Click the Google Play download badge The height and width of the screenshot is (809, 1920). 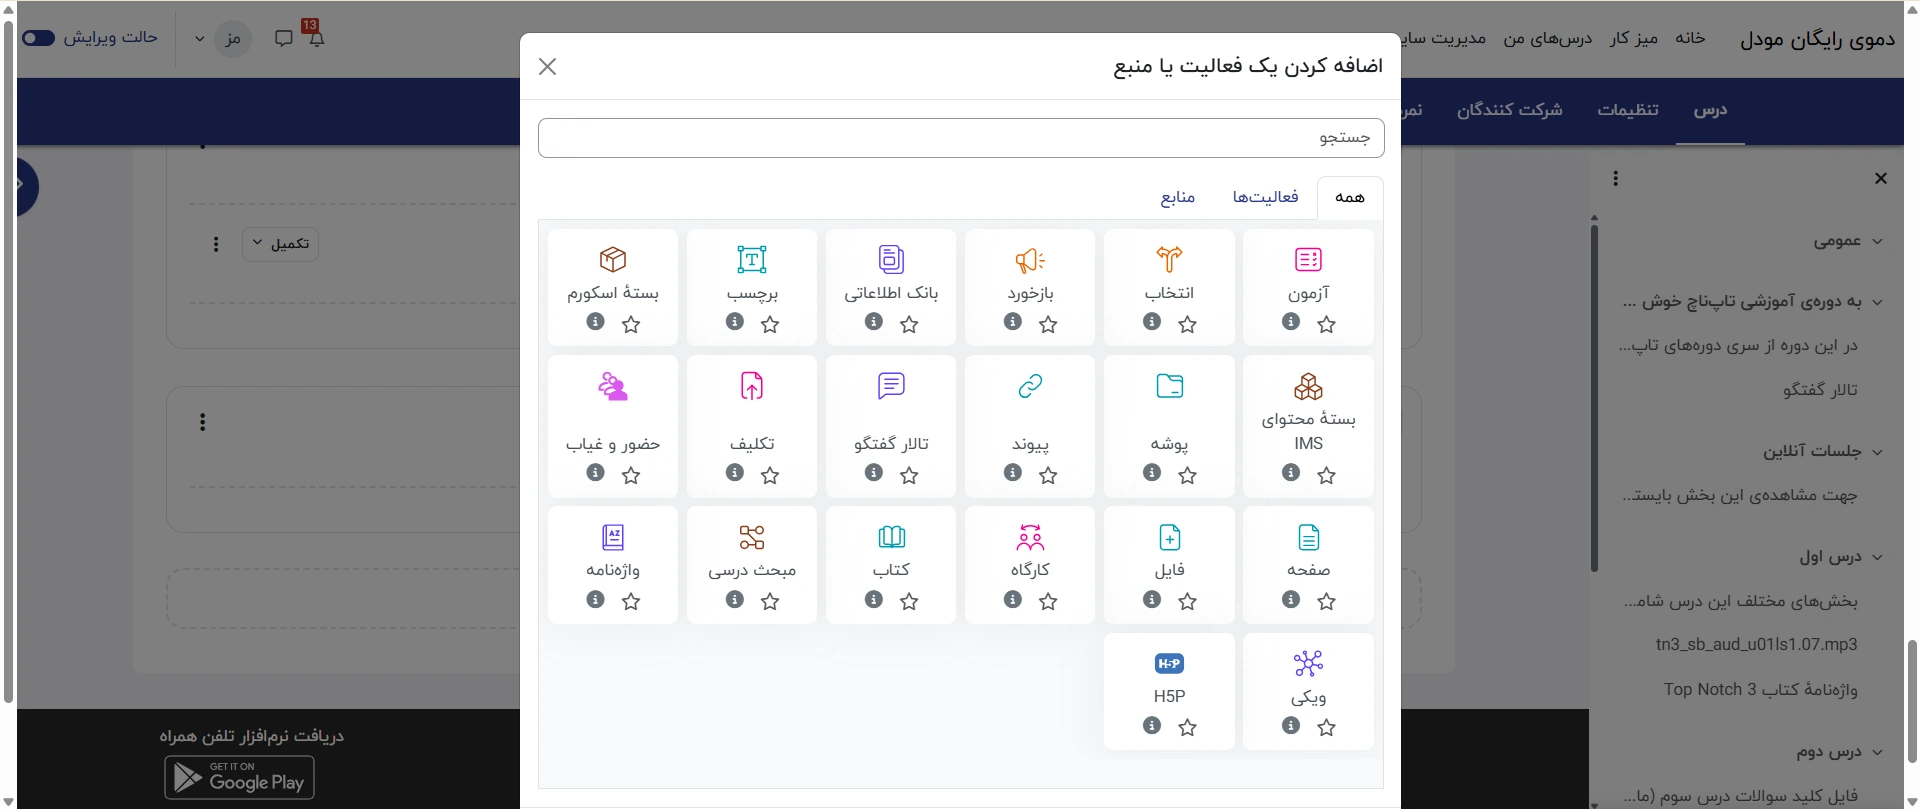(x=239, y=777)
